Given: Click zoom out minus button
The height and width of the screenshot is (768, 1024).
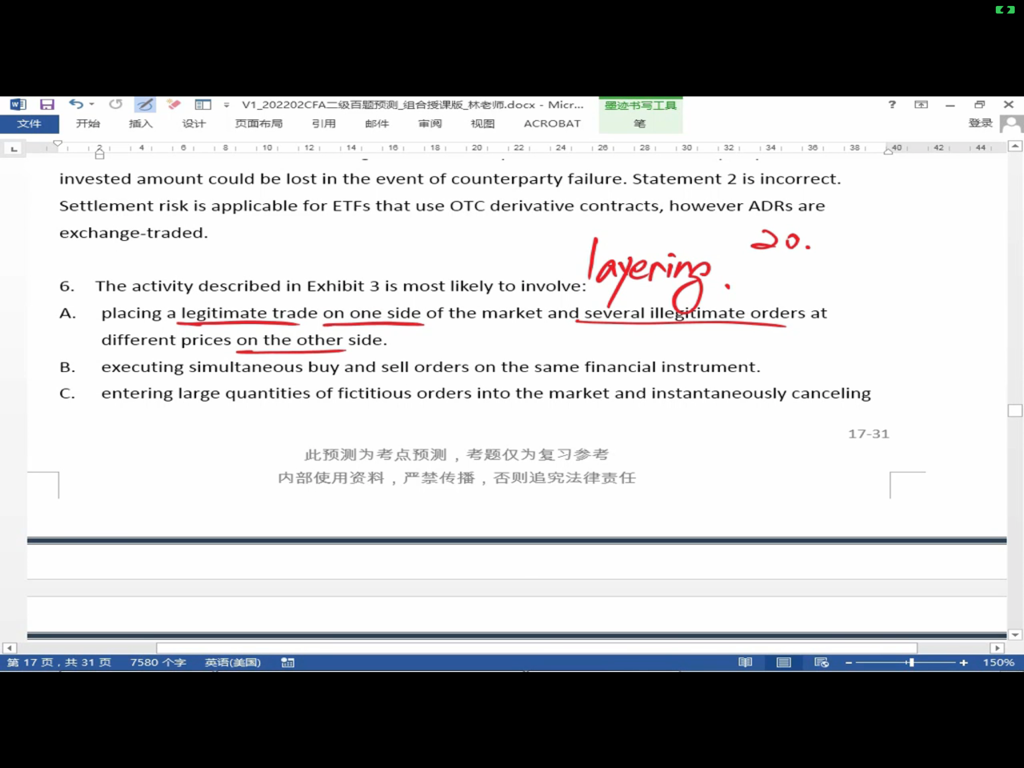Looking at the screenshot, I should (848, 662).
